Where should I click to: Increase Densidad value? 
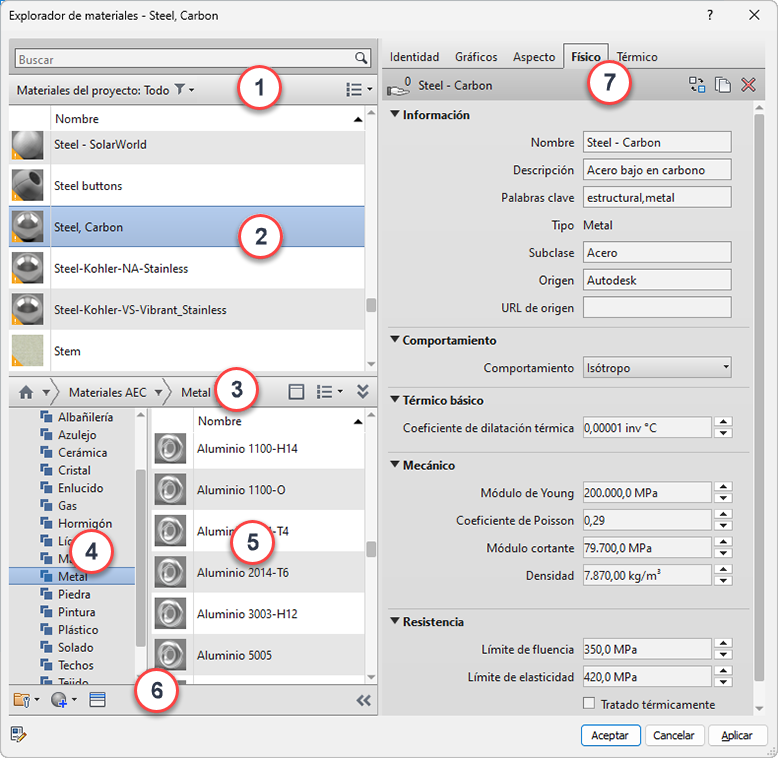coord(723,569)
